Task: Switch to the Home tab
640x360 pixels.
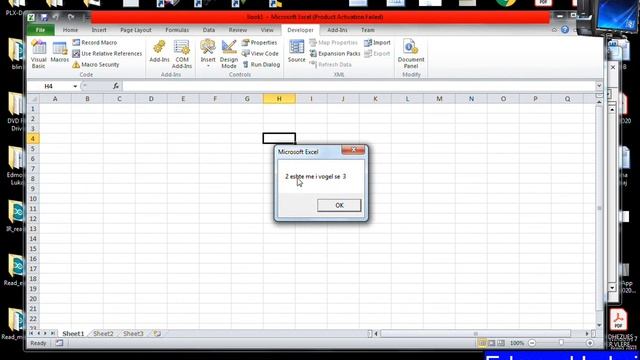Action: pyautogui.click(x=70, y=30)
